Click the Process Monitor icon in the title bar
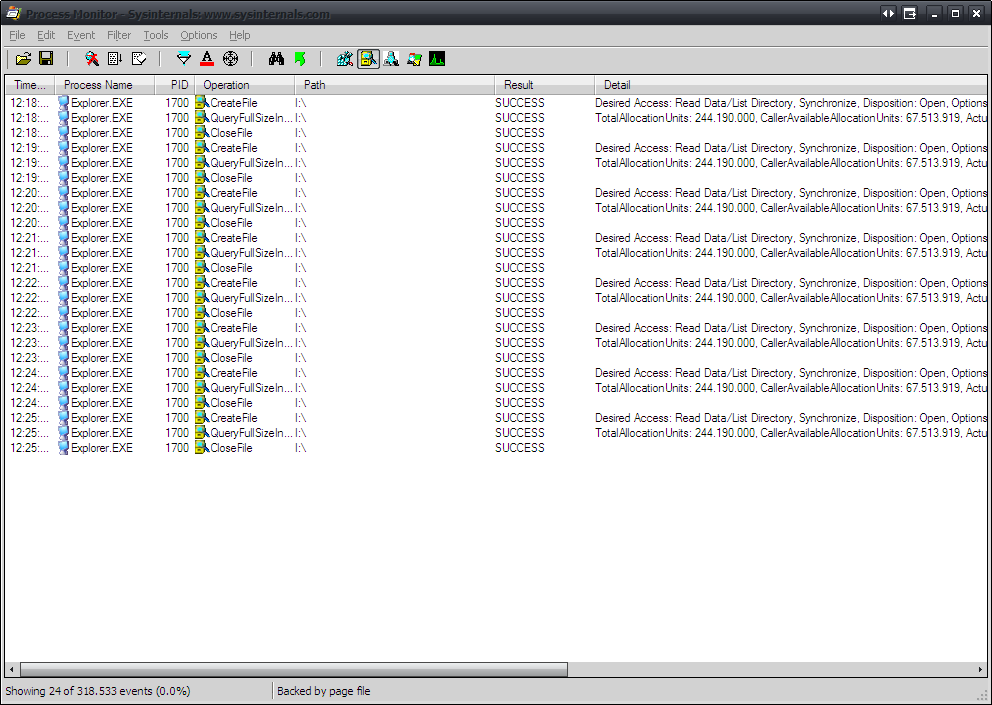This screenshot has height=705, width=992. tap(13, 13)
